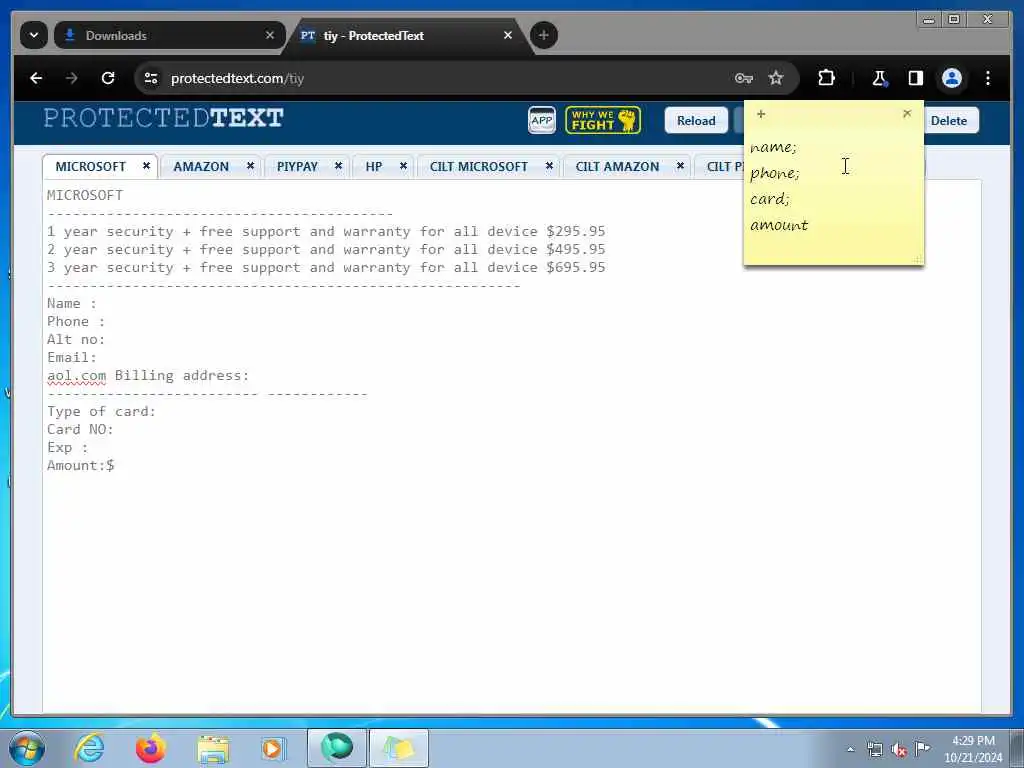Open the taskbar clock and date
This screenshot has height=768, width=1024.
(973, 749)
